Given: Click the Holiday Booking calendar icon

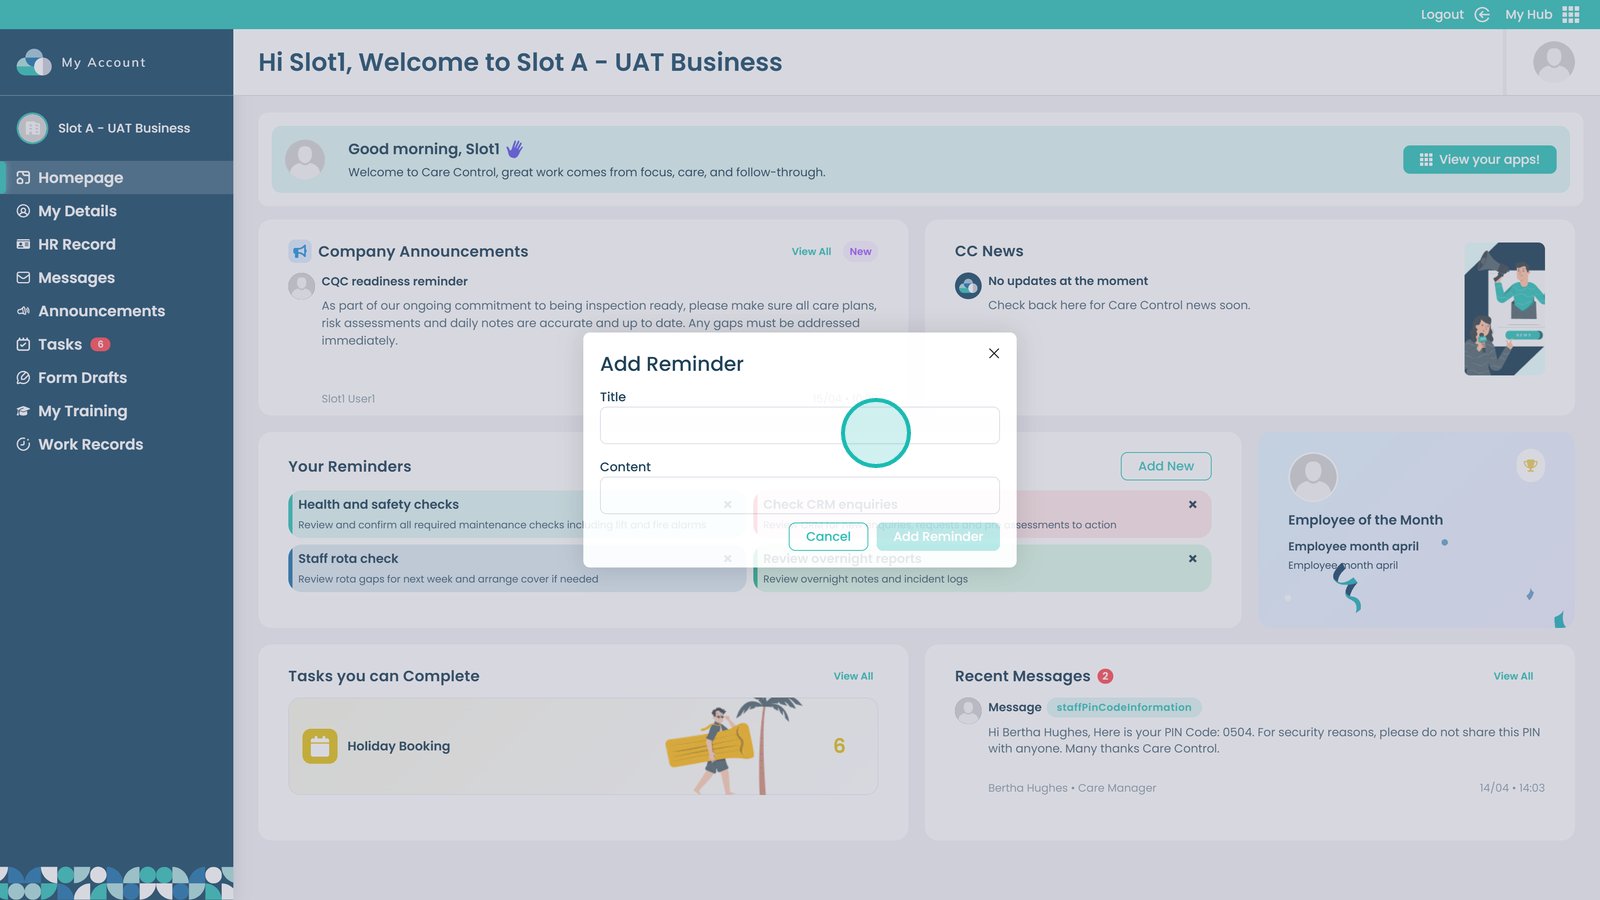Looking at the screenshot, I should [x=320, y=746].
